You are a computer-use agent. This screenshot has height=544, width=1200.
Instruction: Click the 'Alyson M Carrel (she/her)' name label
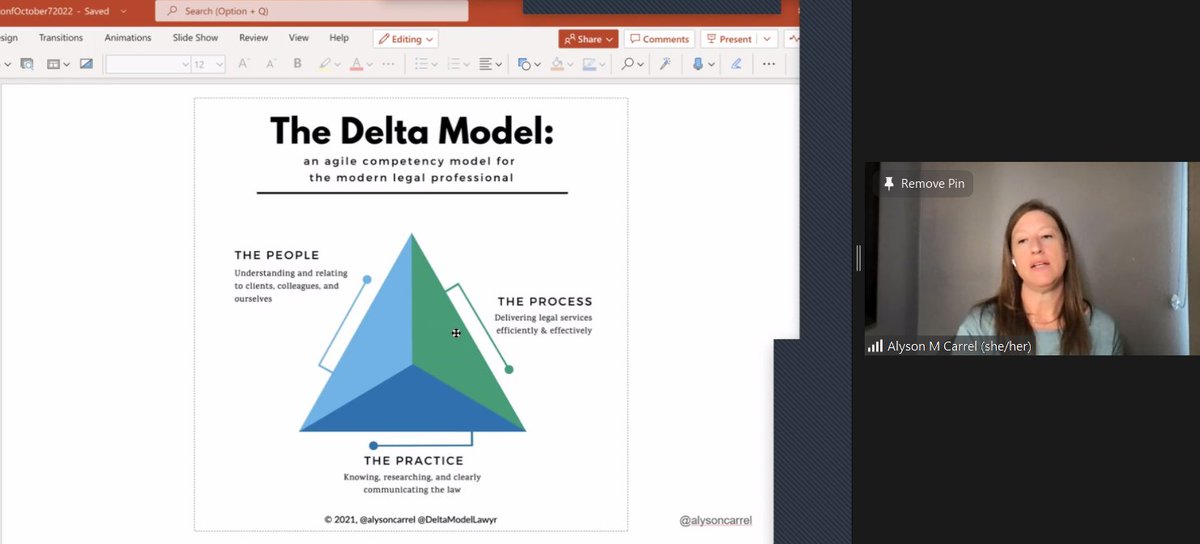pos(959,346)
